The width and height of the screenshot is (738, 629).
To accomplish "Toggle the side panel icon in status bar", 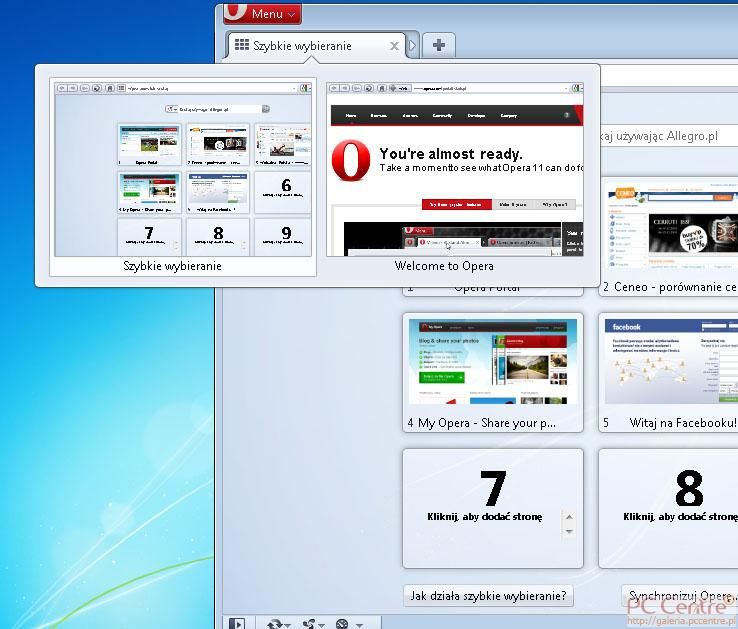I will pos(237,623).
